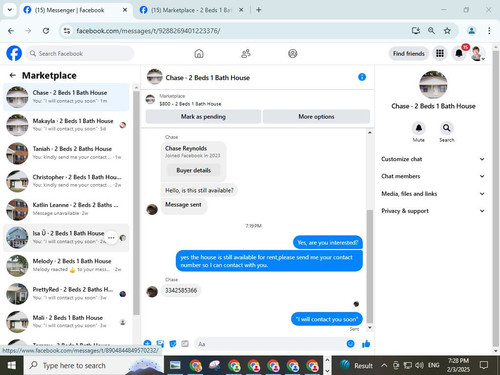Choose a GIF from composer
This screenshot has height=375, width=500.
[x=185, y=344]
